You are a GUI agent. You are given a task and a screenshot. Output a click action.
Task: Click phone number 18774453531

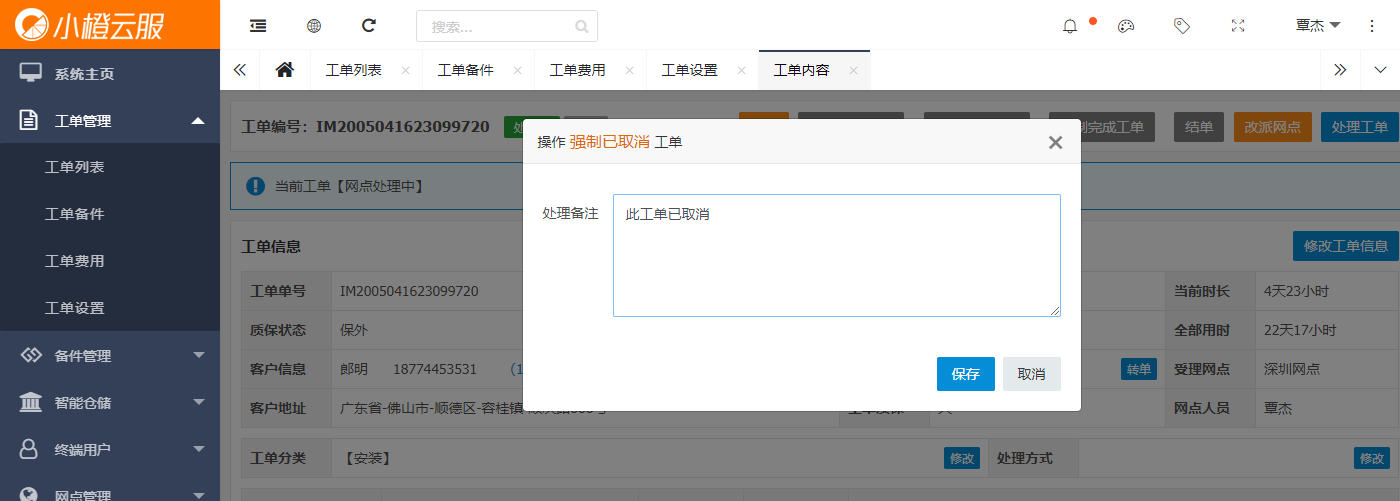pos(435,369)
